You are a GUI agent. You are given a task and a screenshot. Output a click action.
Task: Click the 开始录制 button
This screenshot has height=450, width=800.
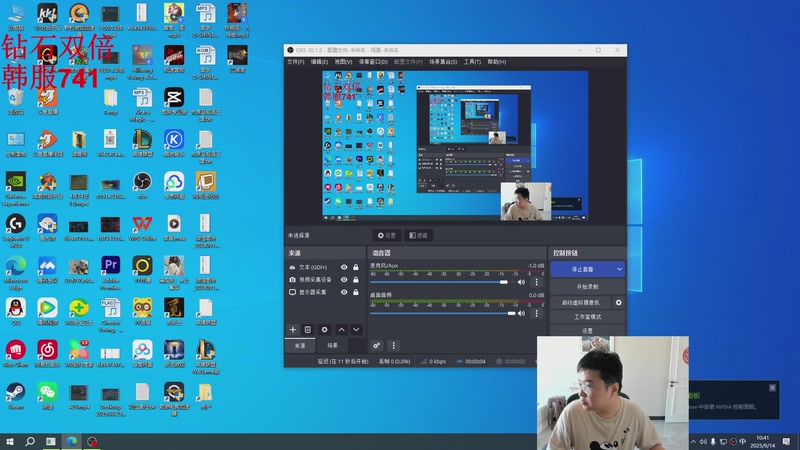tap(588, 287)
